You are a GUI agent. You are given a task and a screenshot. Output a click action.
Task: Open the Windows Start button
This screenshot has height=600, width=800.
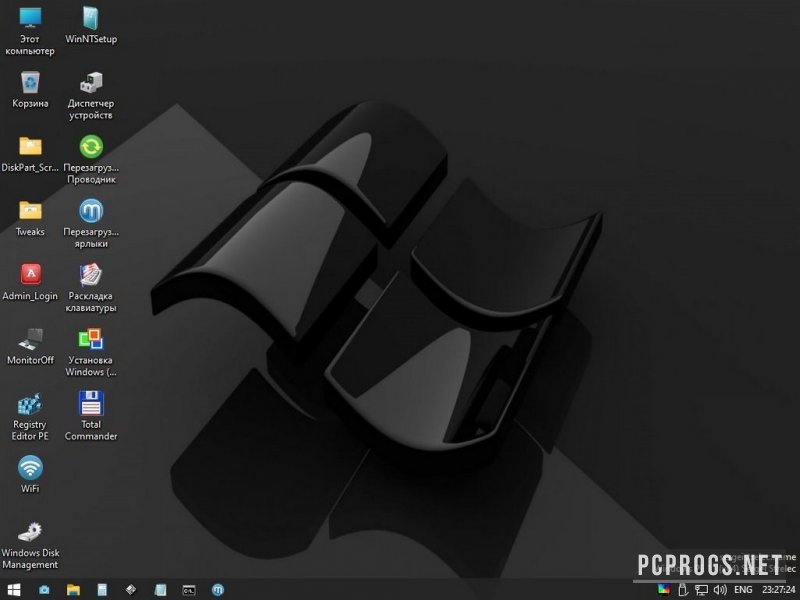pyautogui.click(x=14, y=590)
